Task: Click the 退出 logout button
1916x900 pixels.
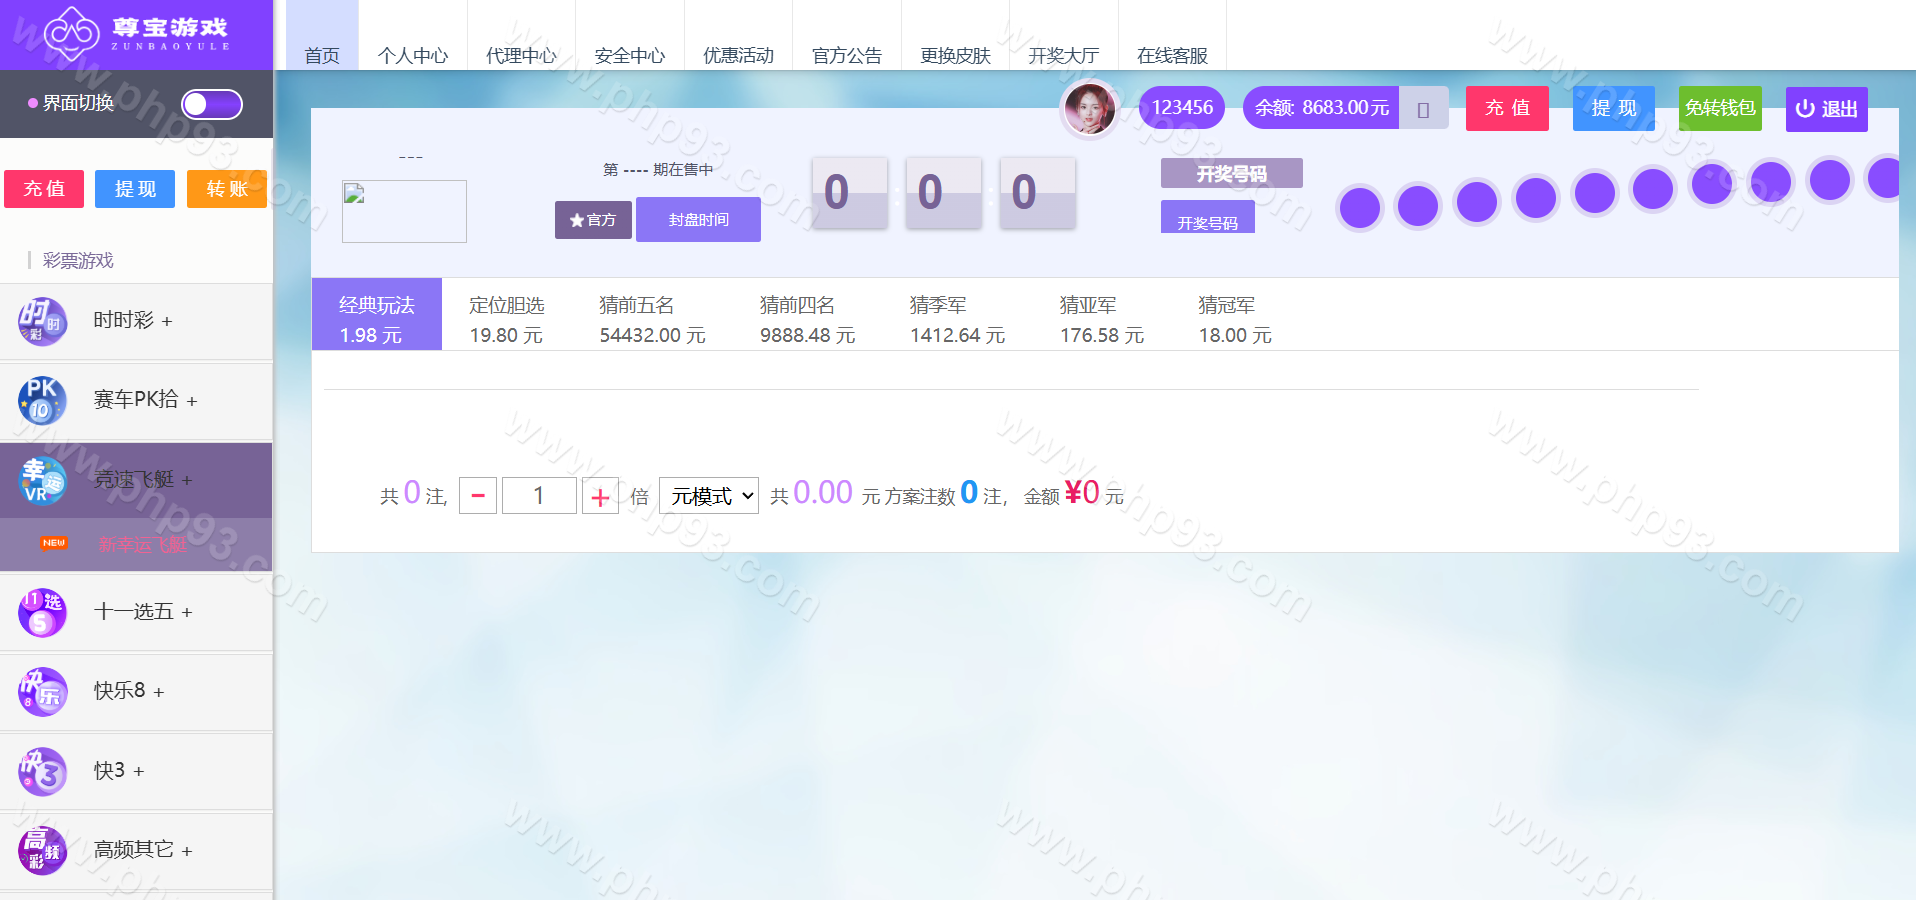Action: click(1826, 109)
